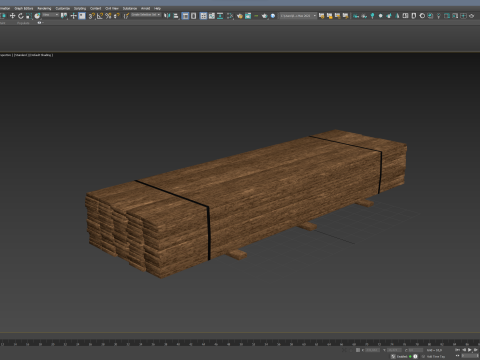
Task: Open the [Default Shading] viewport menu
Action: click(x=41, y=55)
